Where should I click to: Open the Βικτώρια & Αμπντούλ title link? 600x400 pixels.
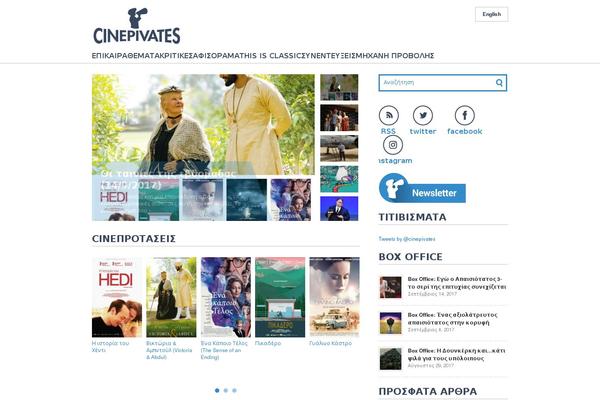pyautogui.click(x=169, y=350)
